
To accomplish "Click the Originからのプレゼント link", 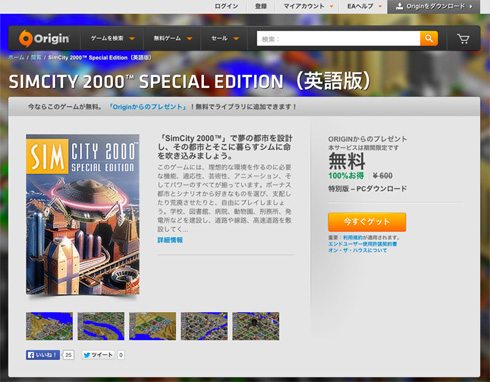I will (x=147, y=107).
